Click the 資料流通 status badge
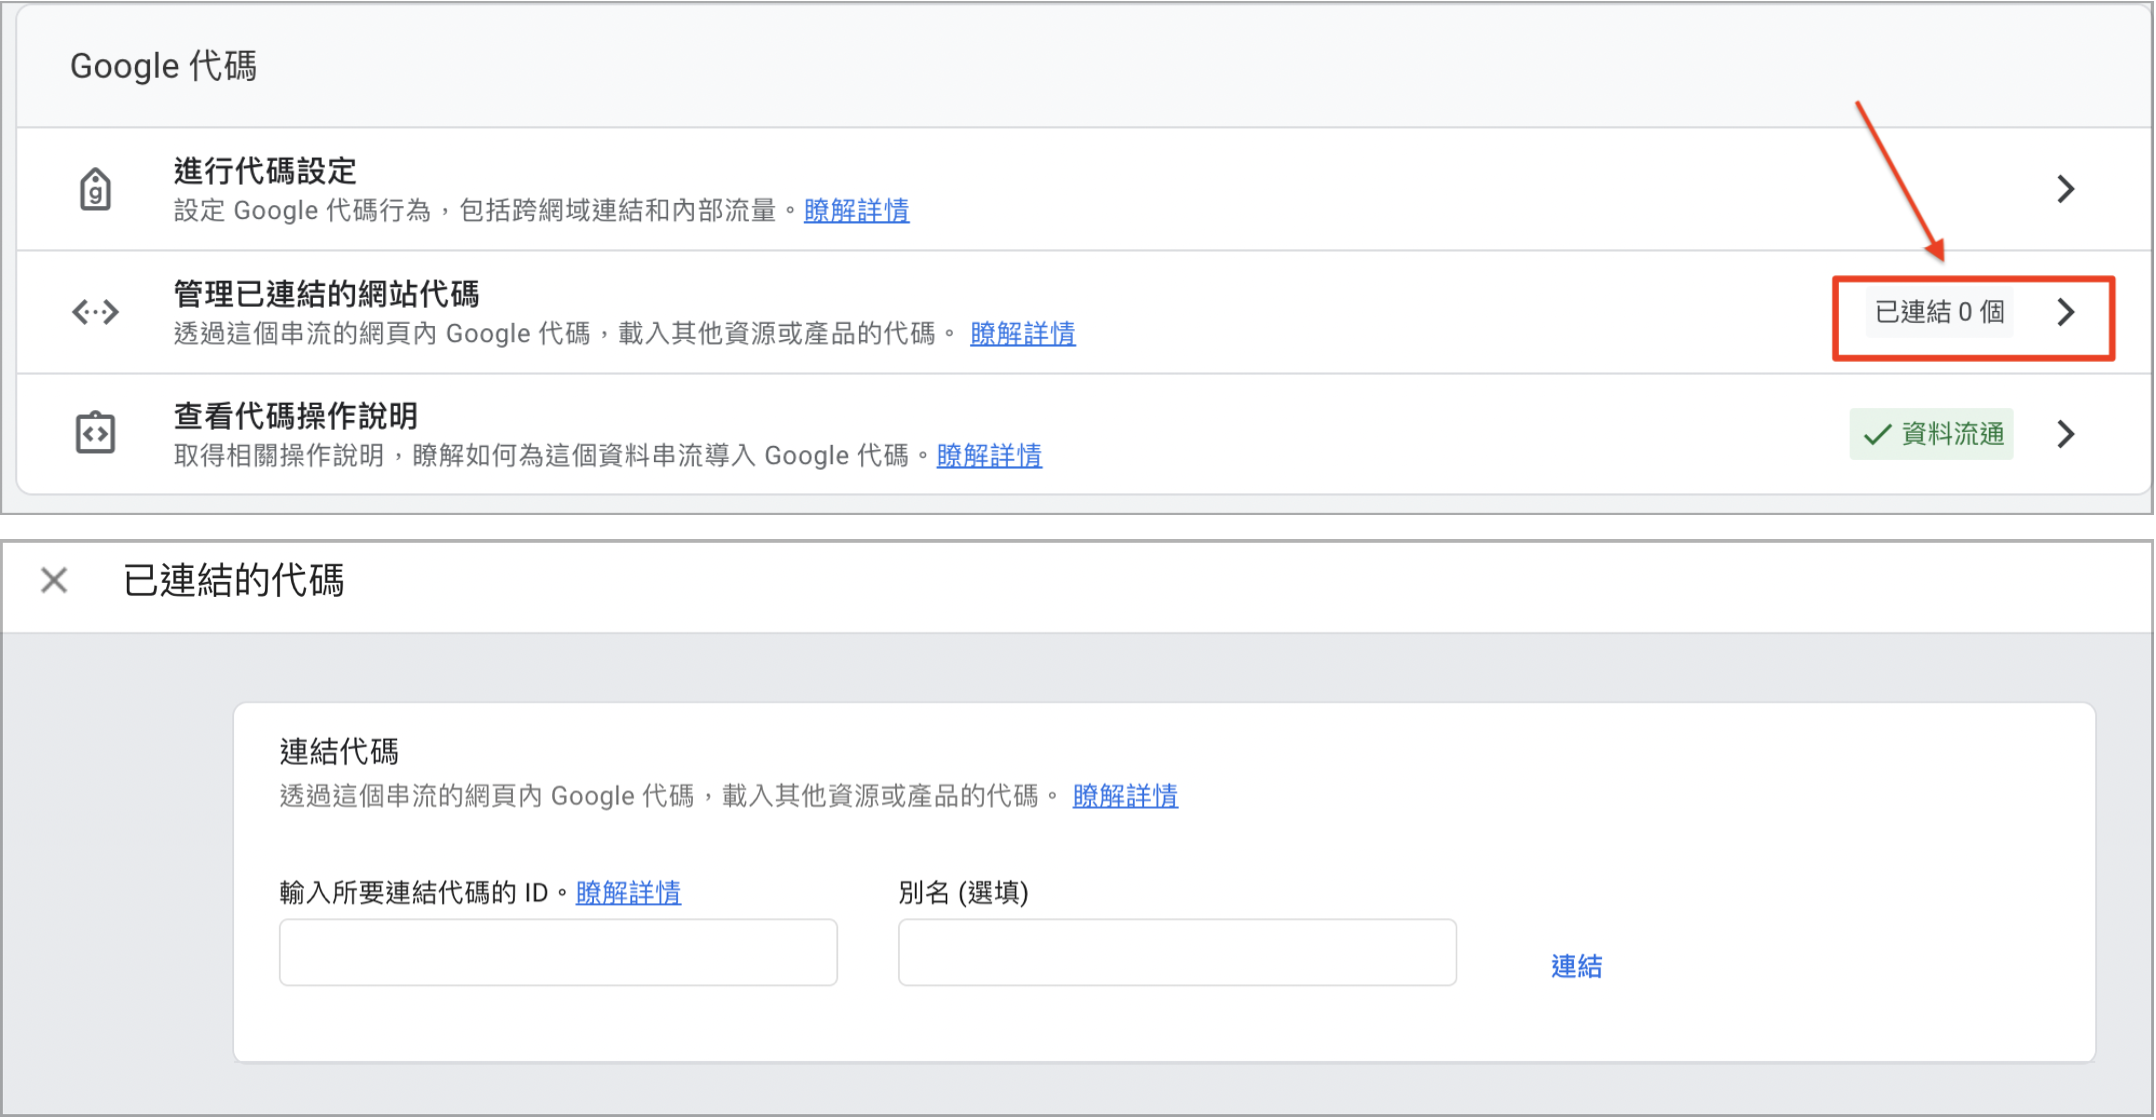 [1931, 434]
